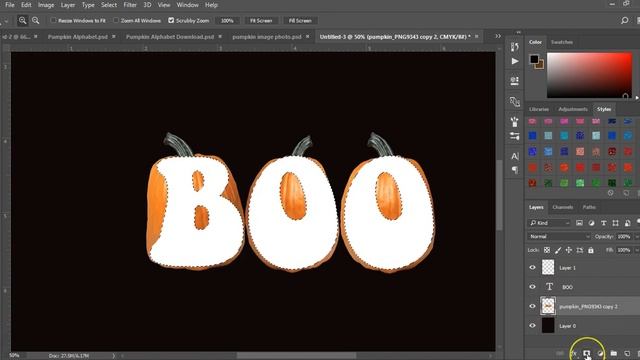Toggle Lock image pixels brush icon
This screenshot has width=640, height=360.
click(x=558, y=250)
